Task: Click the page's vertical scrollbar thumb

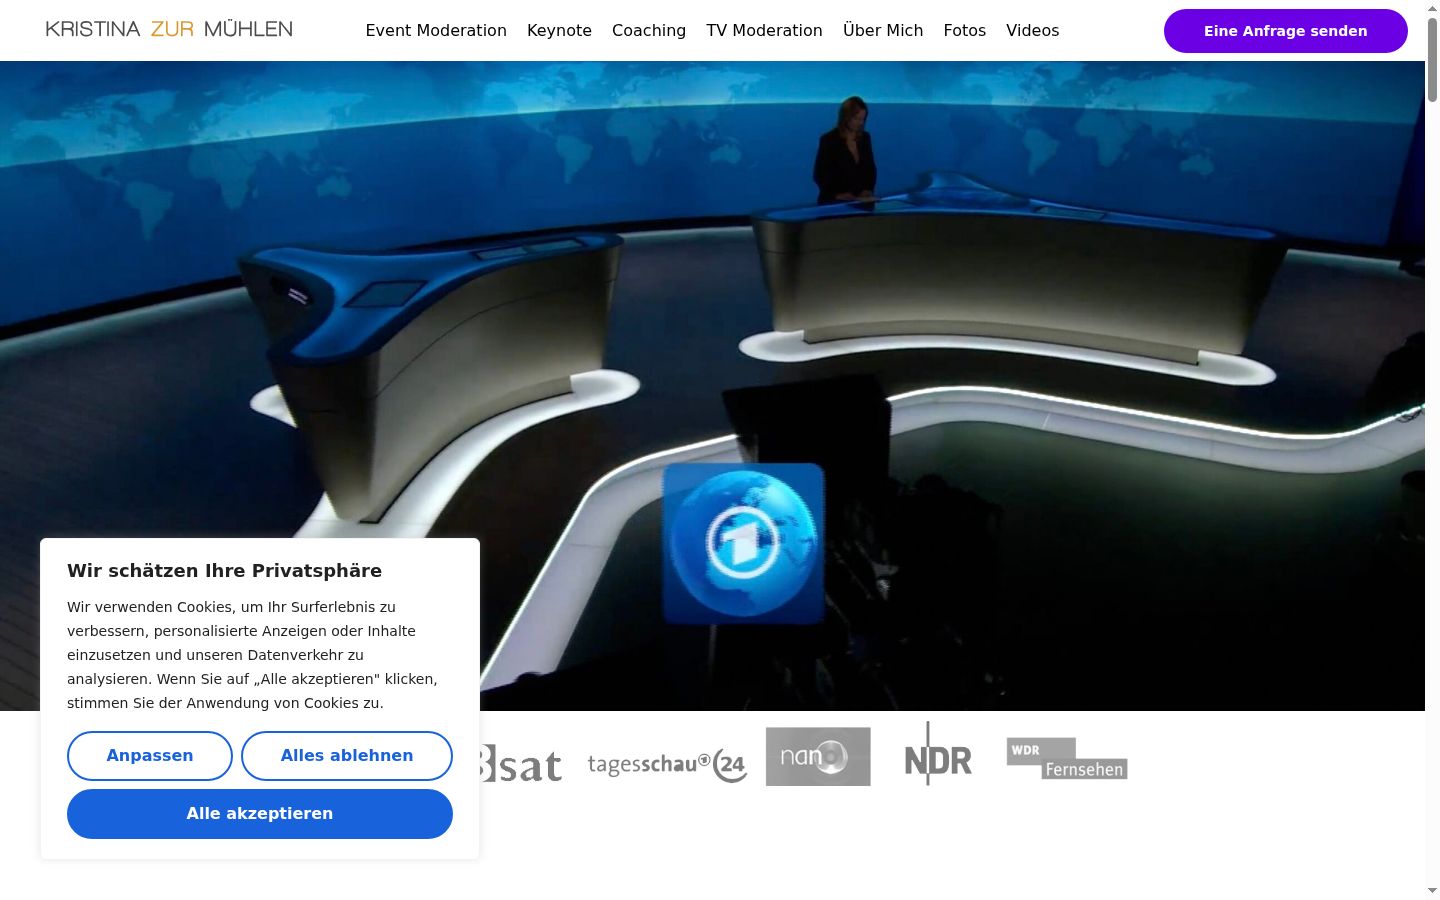Action: pyautogui.click(x=1432, y=60)
